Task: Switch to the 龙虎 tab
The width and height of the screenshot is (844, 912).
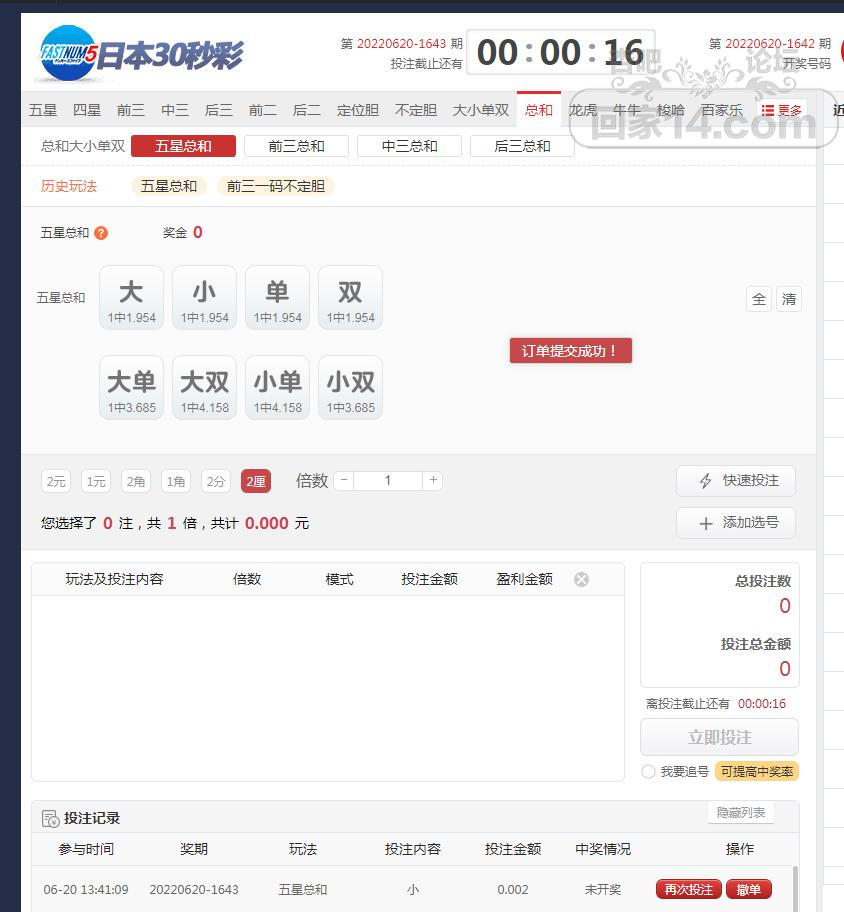Action: [x=582, y=110]
